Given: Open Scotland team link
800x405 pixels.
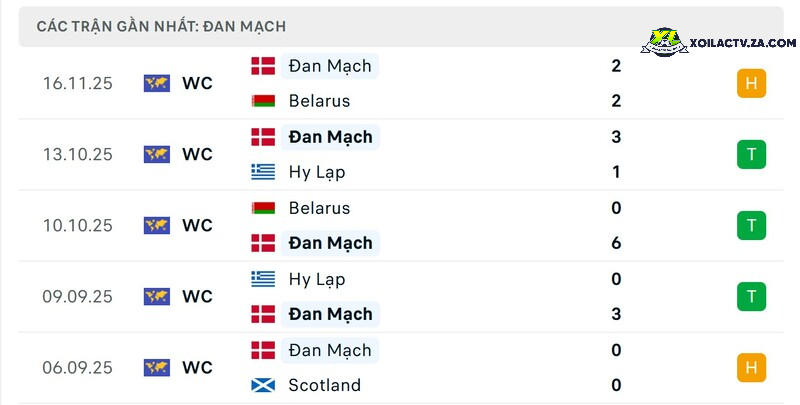Looking at the screenshot, I should coord(324,385).
